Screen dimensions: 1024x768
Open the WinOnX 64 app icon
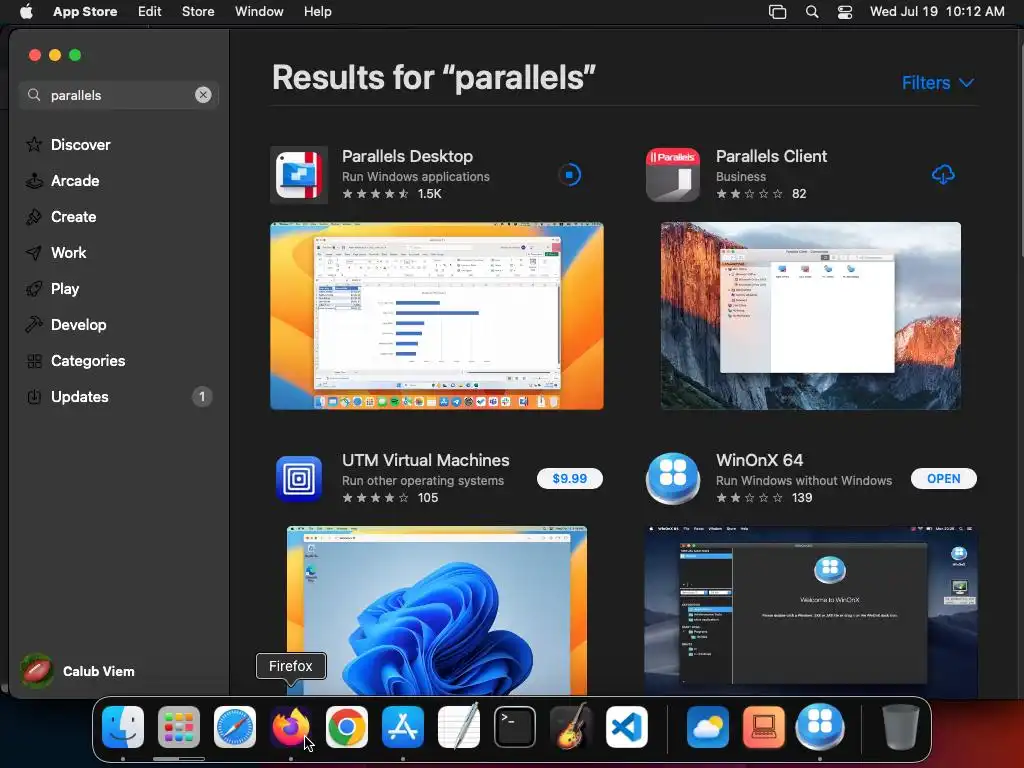673,479
